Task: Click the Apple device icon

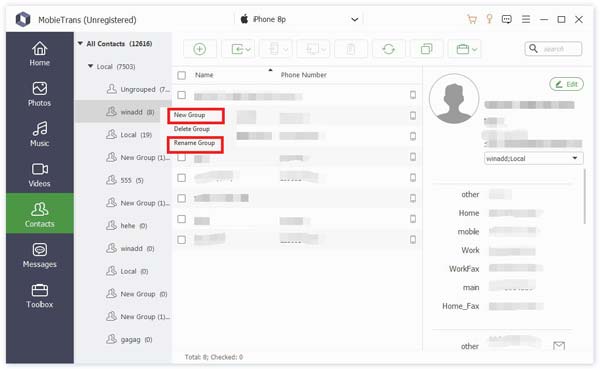Action: click(x=244, y=19)
